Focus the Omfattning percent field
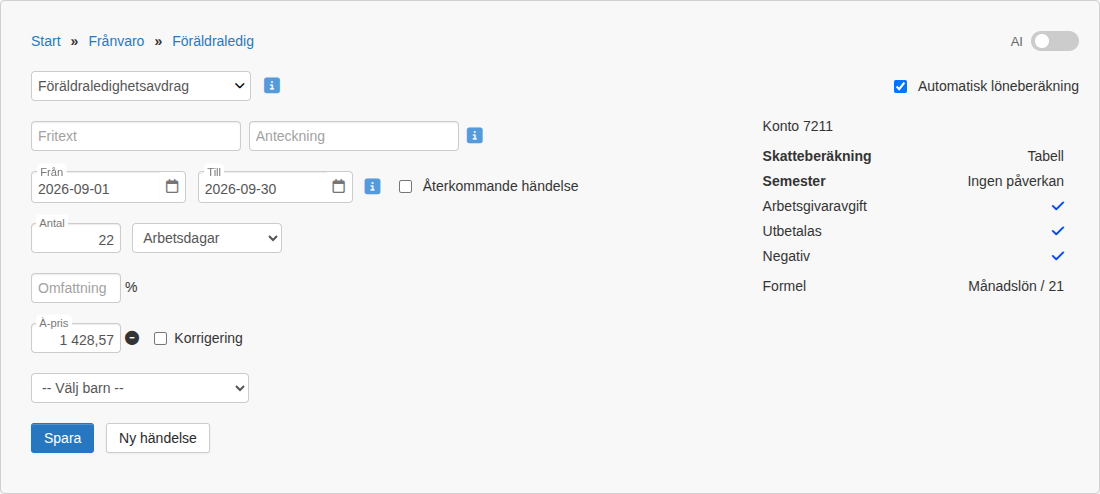Image resolution: width=1100 pixels, height=494 pixels. tap(76, 288)
